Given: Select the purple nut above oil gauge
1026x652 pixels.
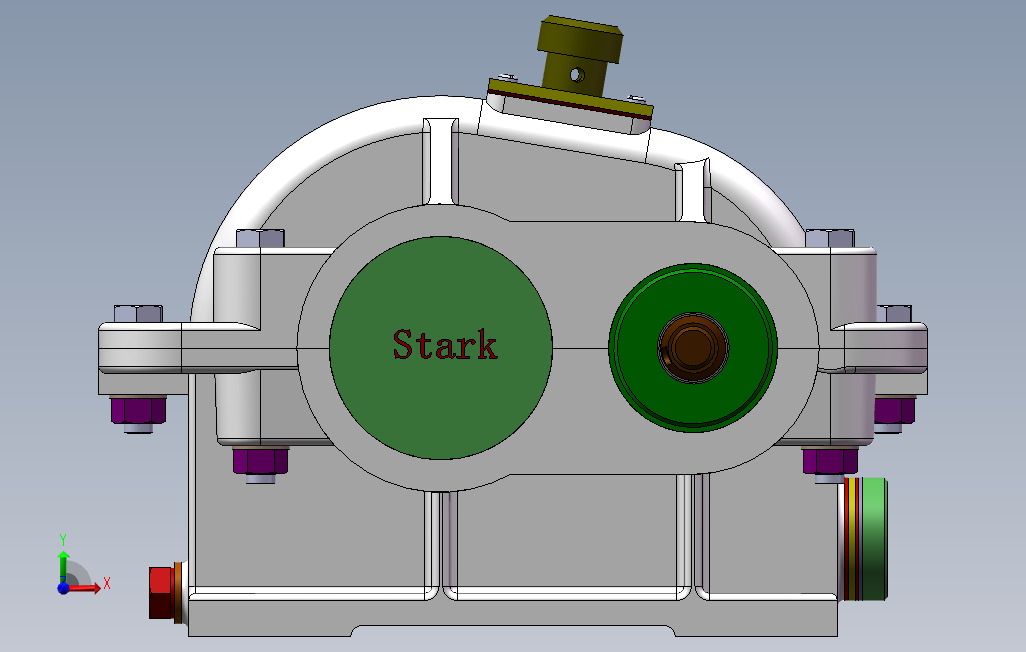Looking at the screenshot, I should click(x=830, y=461).
